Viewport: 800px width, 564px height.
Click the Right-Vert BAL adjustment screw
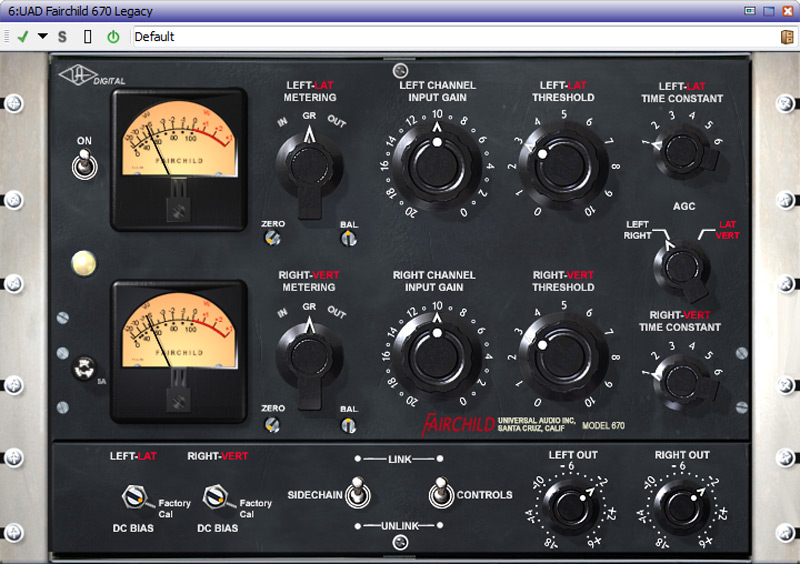pos(348,425)
